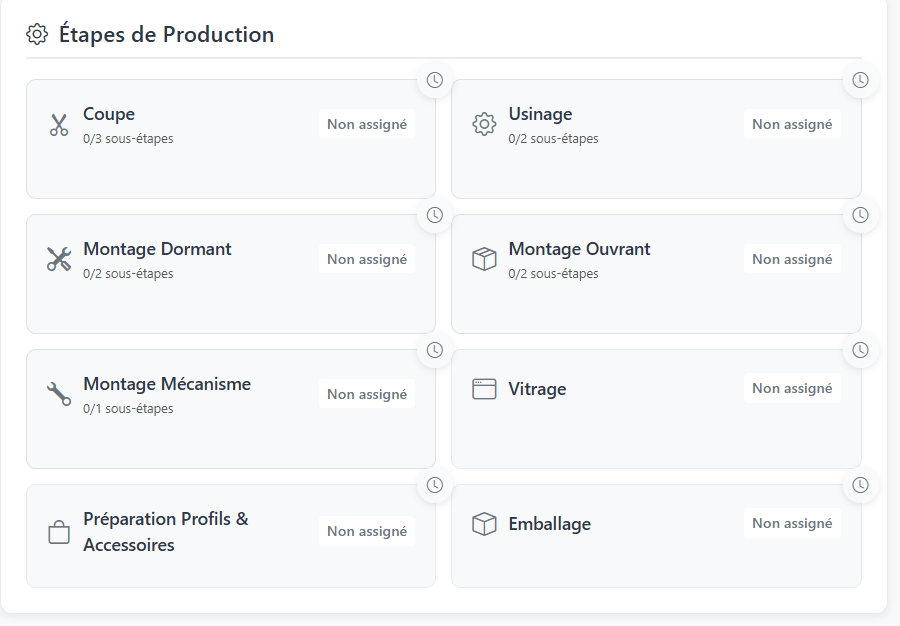Click the gear icon next to Étapes de Production

[37, 35]
